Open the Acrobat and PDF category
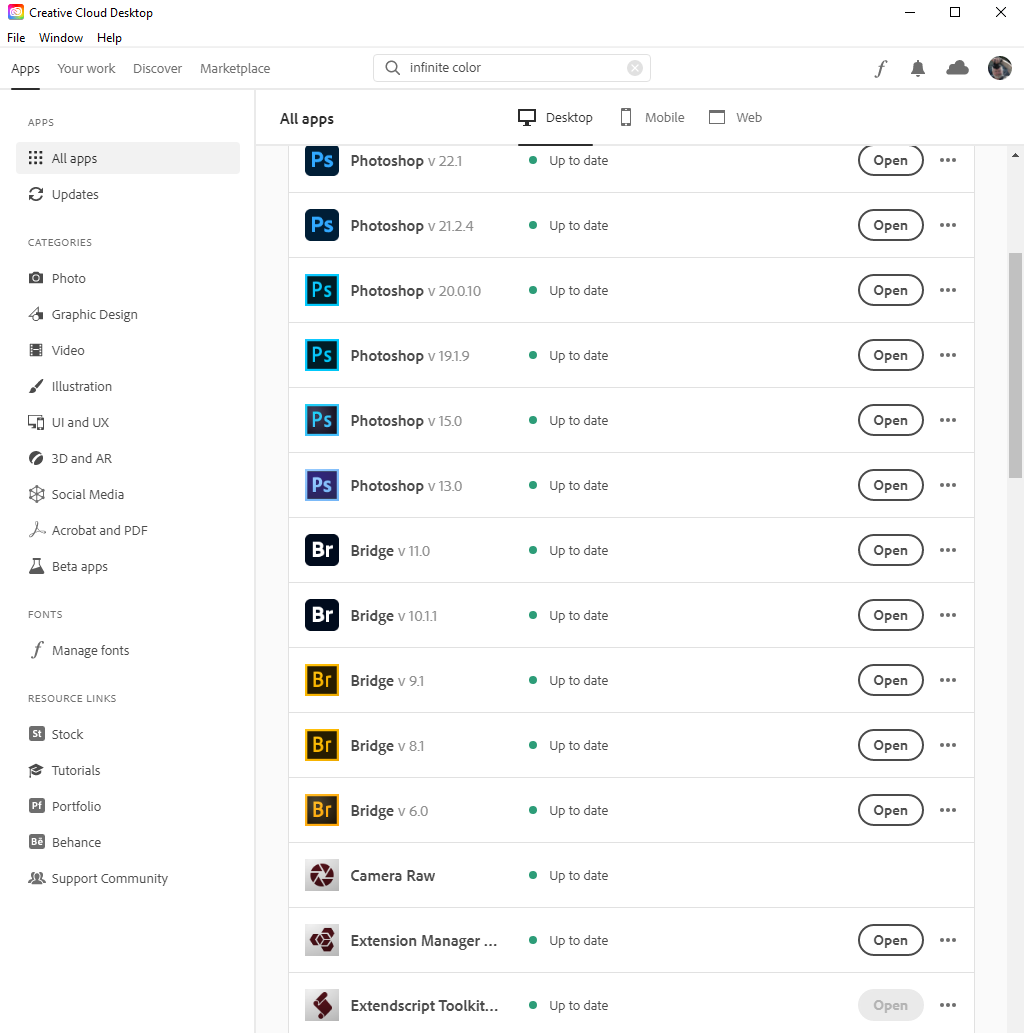1024x1033 pixels. [x=99, y=530]
